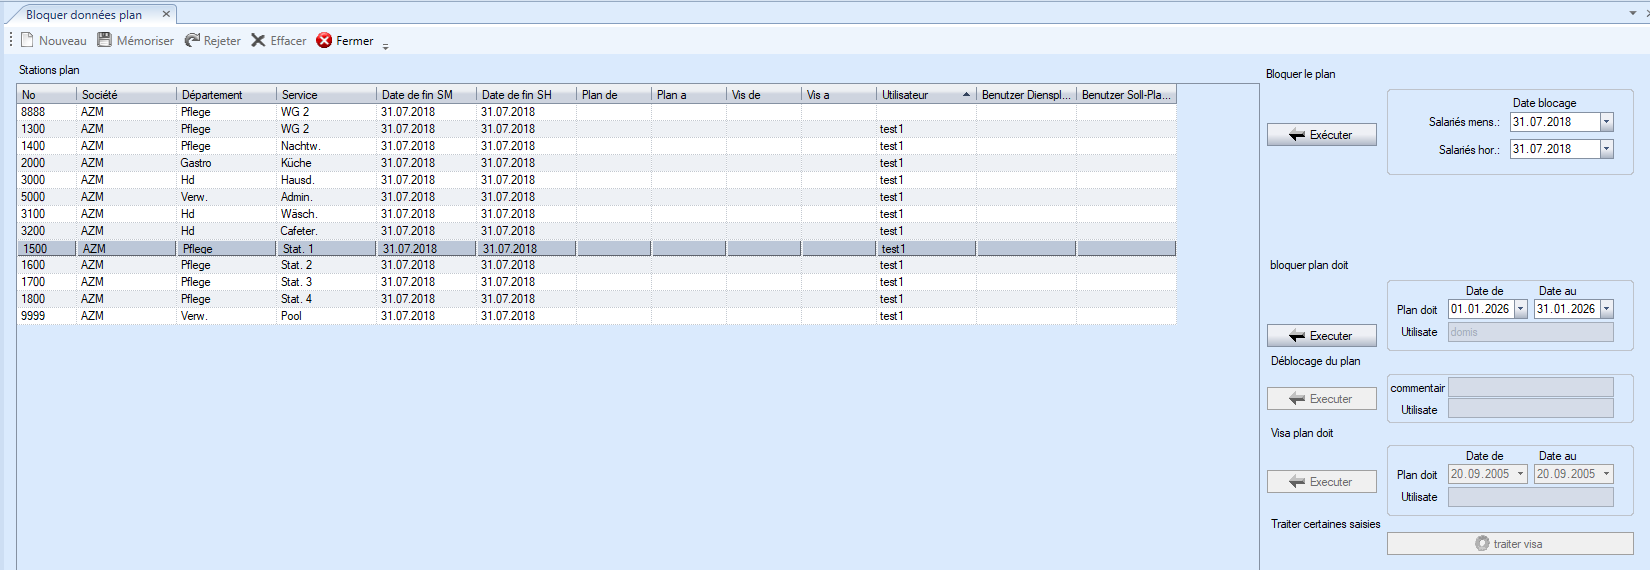Select the Gastro department cell in row 2000

(x=227, y=163)
